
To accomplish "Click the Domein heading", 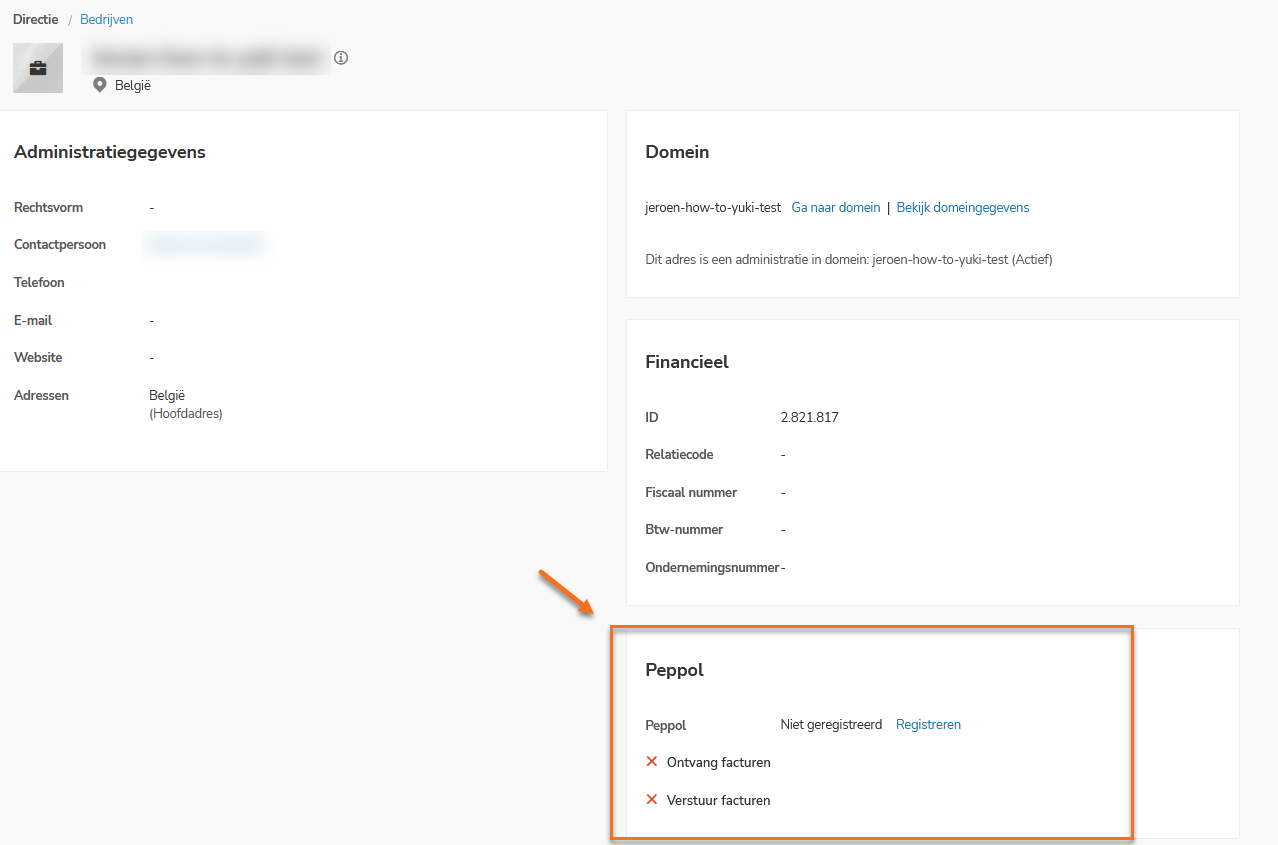I will 677,152.
